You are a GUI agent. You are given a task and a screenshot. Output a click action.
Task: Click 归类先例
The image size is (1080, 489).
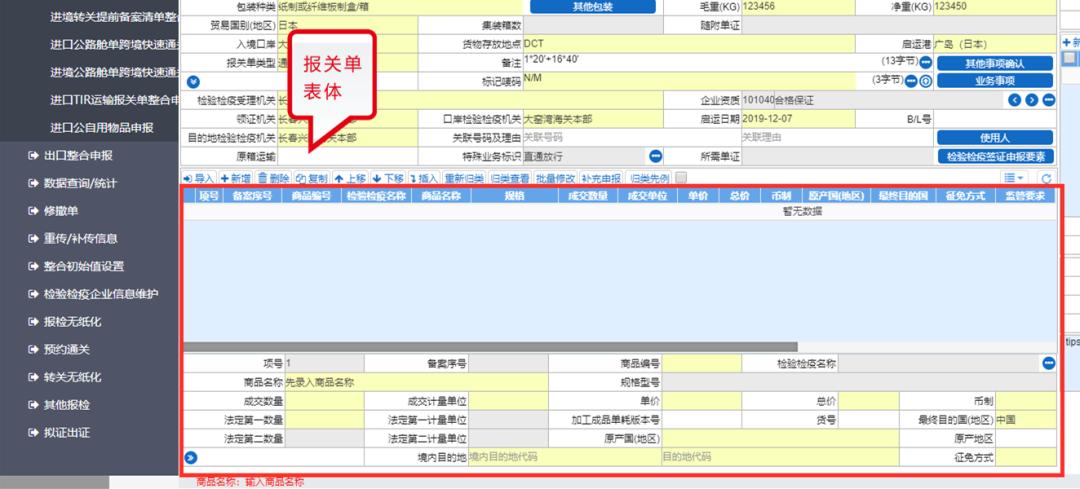(649, 178)
